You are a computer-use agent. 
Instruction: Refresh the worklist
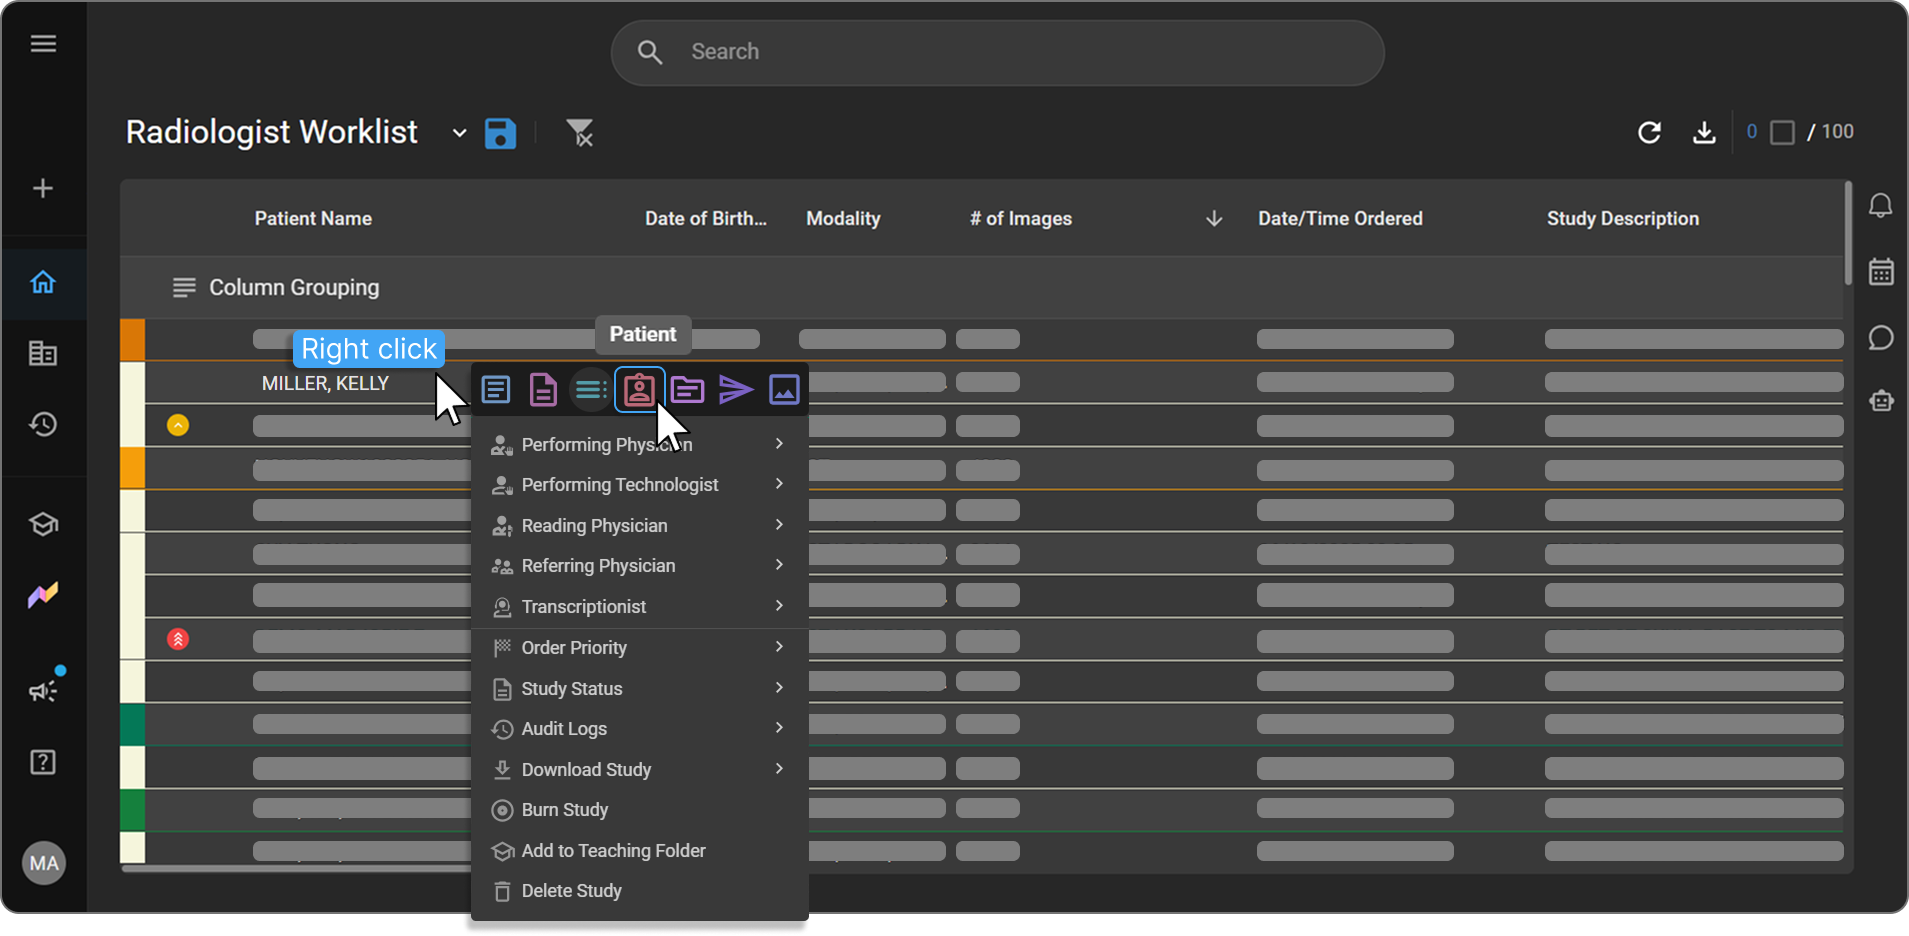click(1649, 132)
